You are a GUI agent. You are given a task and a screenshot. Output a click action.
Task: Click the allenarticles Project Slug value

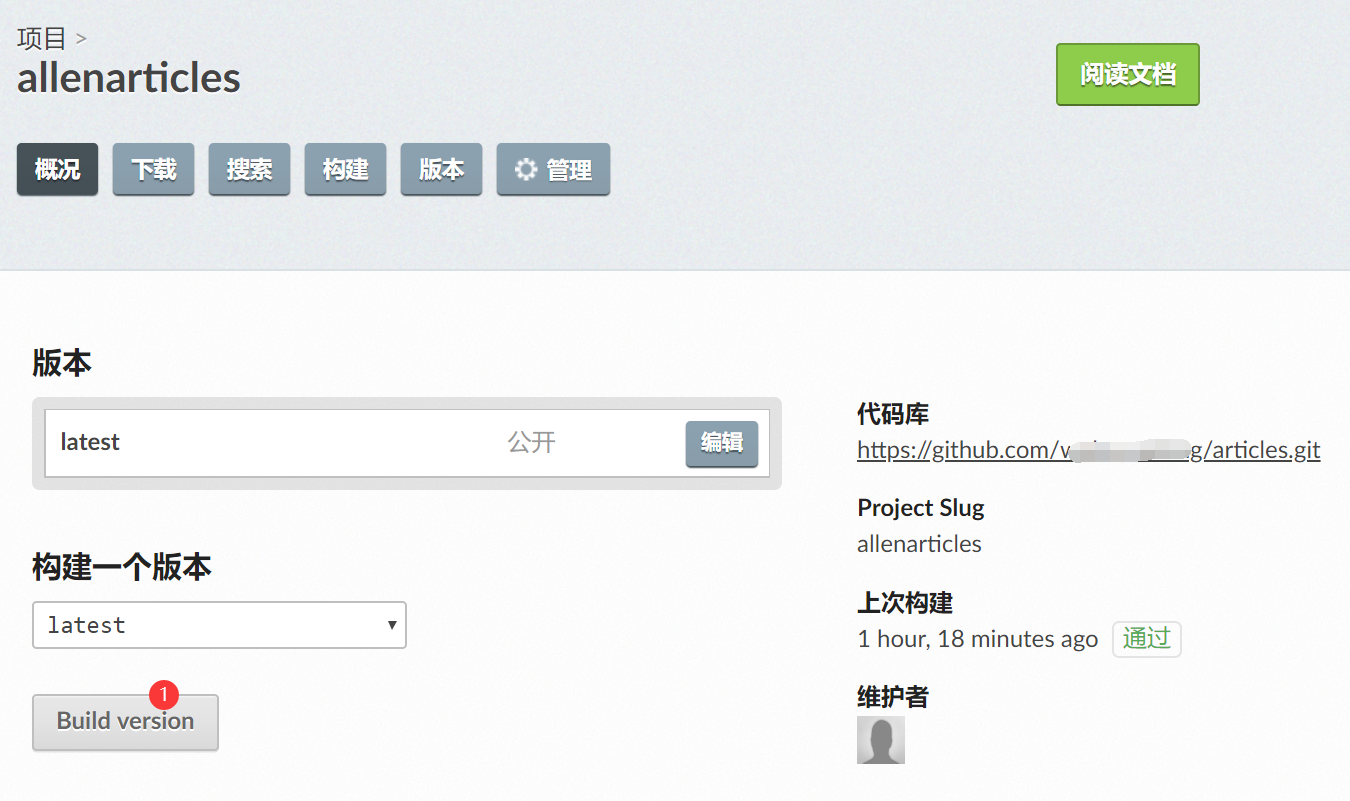(x=919, y=544)
